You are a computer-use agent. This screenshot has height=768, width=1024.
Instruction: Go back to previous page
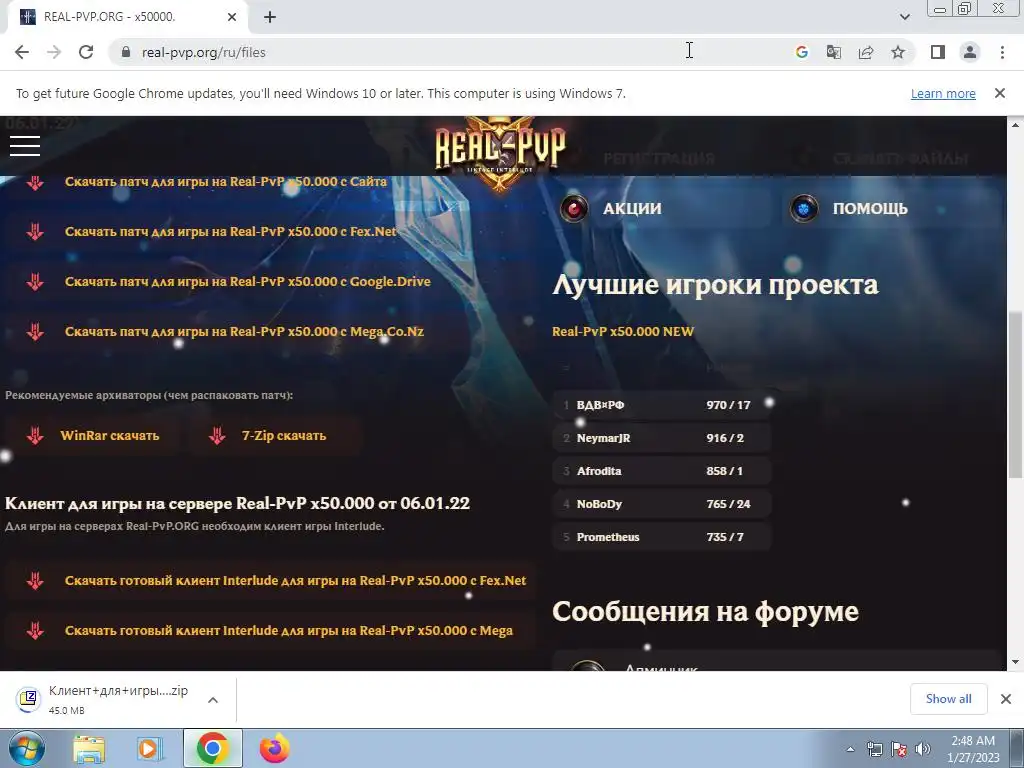(x=22, y=52)
